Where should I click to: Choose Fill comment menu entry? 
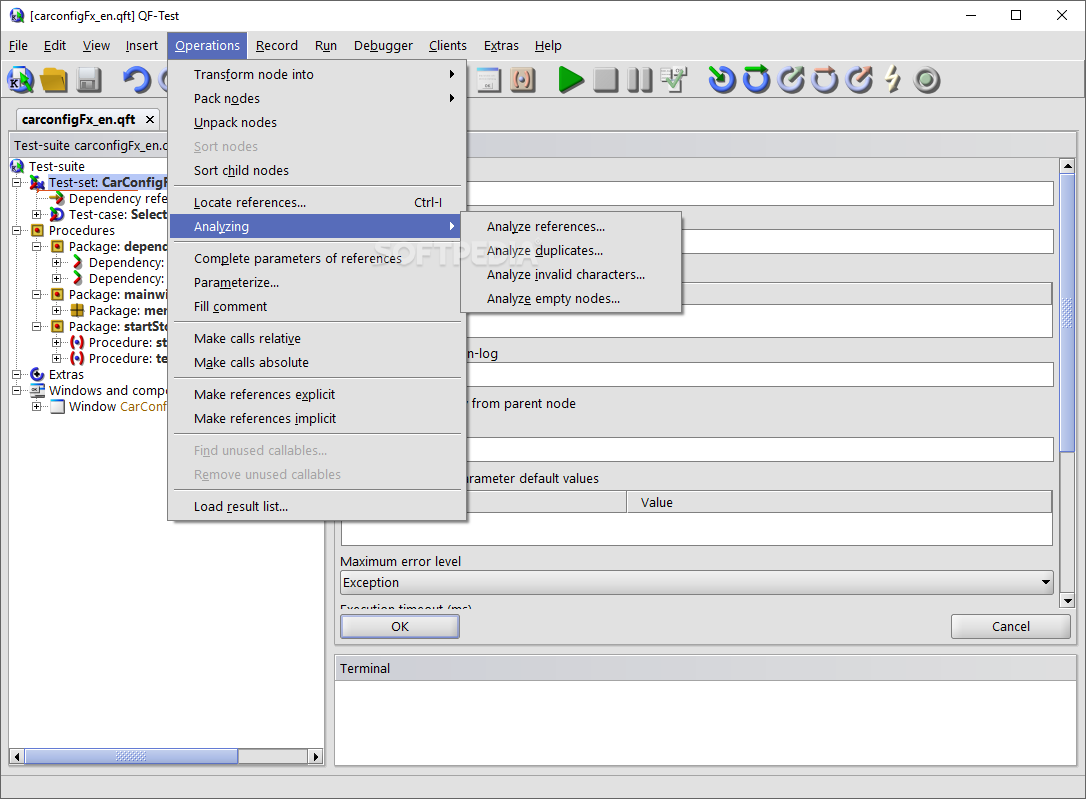(x=317, y=306)
